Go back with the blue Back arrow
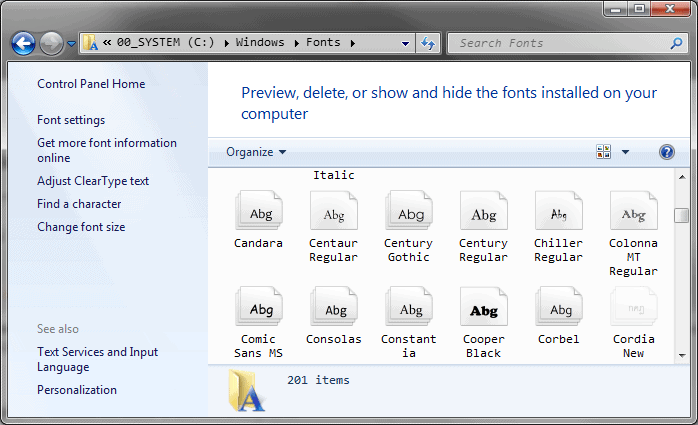The image size is (698, 425). pyautogui.click(x=23, y=44)
